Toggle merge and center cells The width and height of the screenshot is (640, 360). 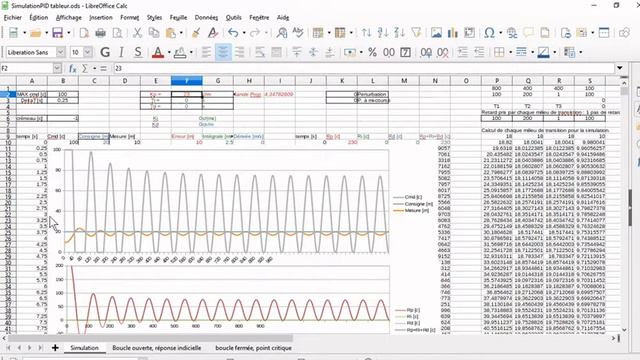276,52
